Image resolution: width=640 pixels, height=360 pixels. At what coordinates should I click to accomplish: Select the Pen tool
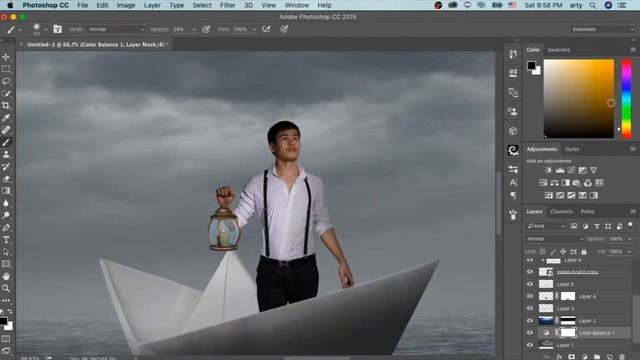pos(6,227)
